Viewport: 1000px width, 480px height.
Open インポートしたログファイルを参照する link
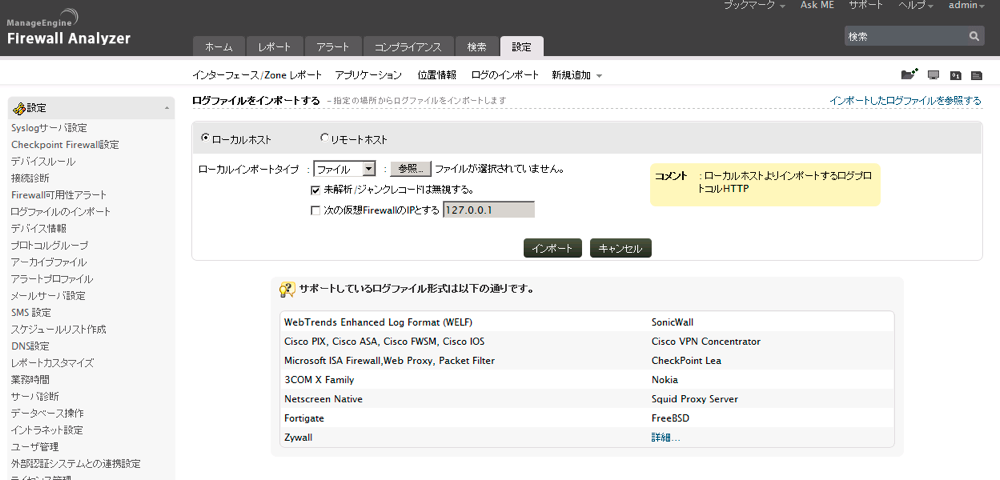coord(905,101)
